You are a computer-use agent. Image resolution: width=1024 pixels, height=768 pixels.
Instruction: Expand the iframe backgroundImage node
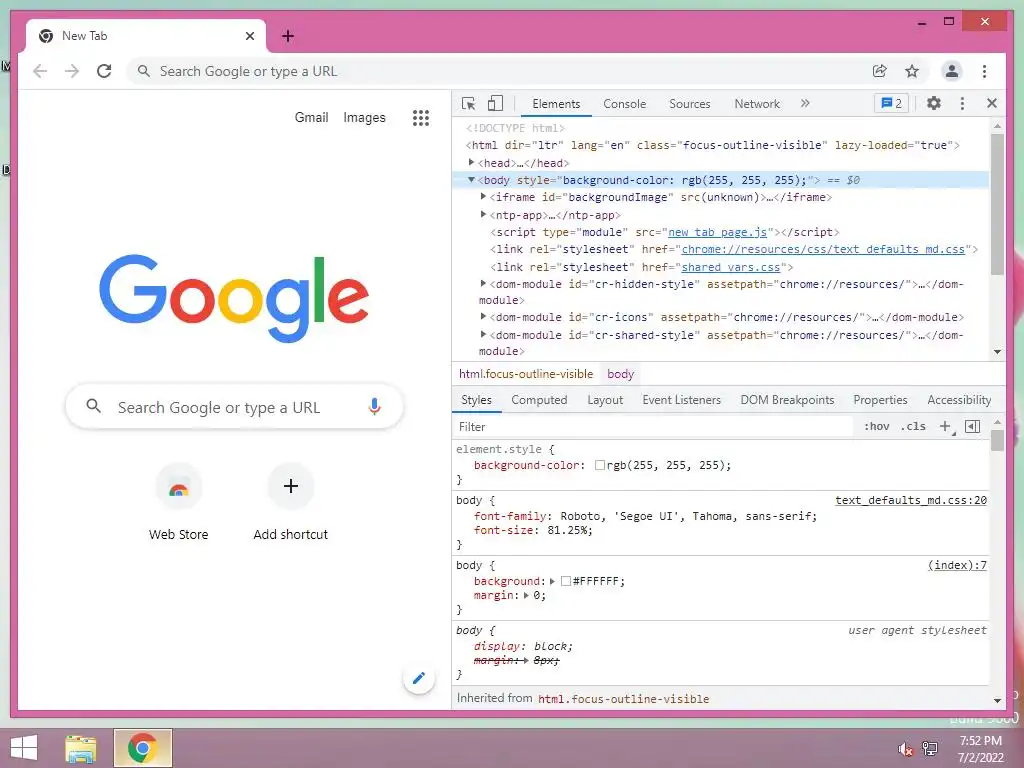(483, 197)
